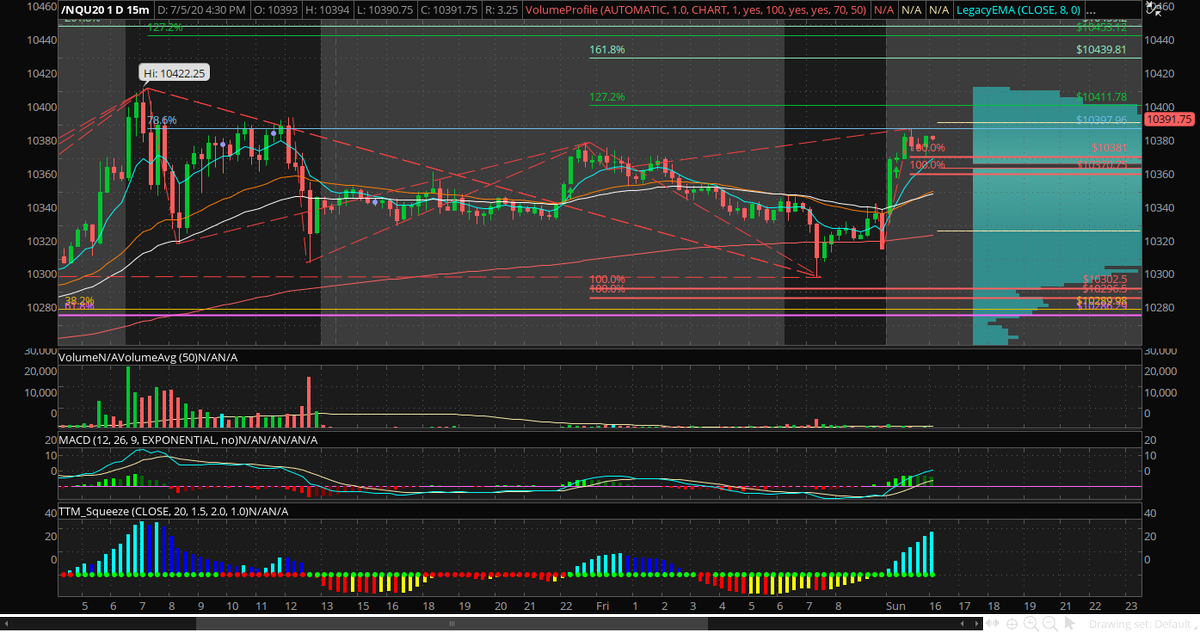Viewport: 1200px width, 634px height.
Task: Click the L: 10390.75 low value
Action: click(x=384, y=10)
